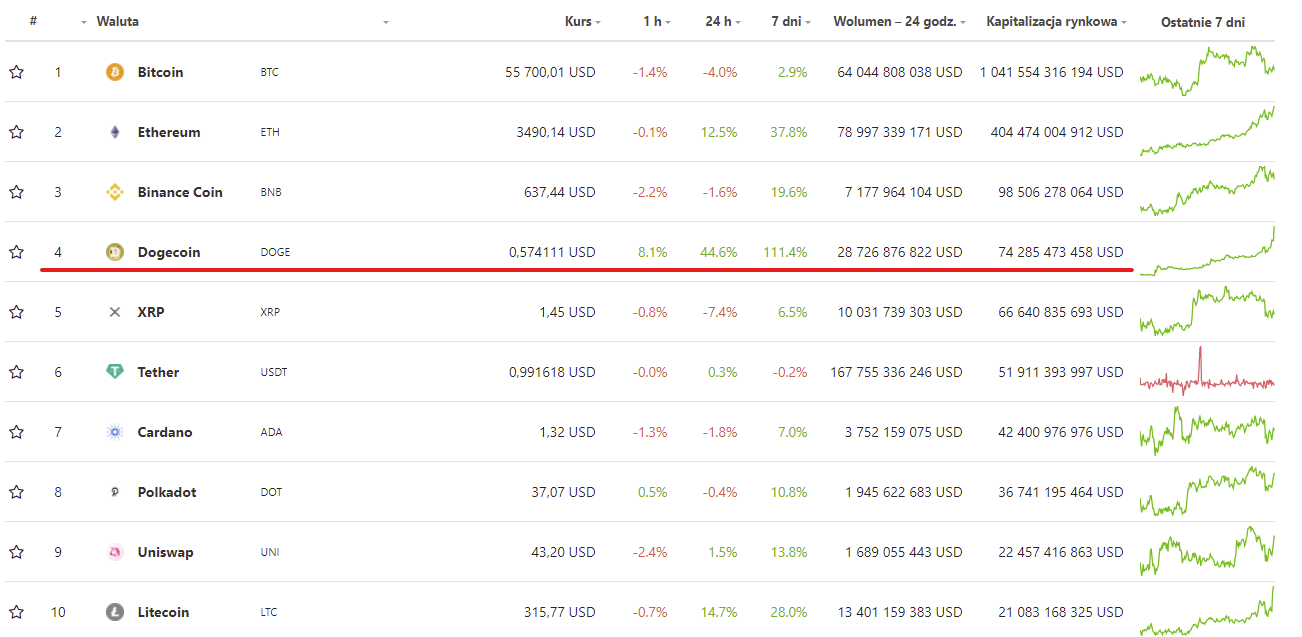Click the USDT ticker symbol
The image size is (1302, 637).
[274, 372]
